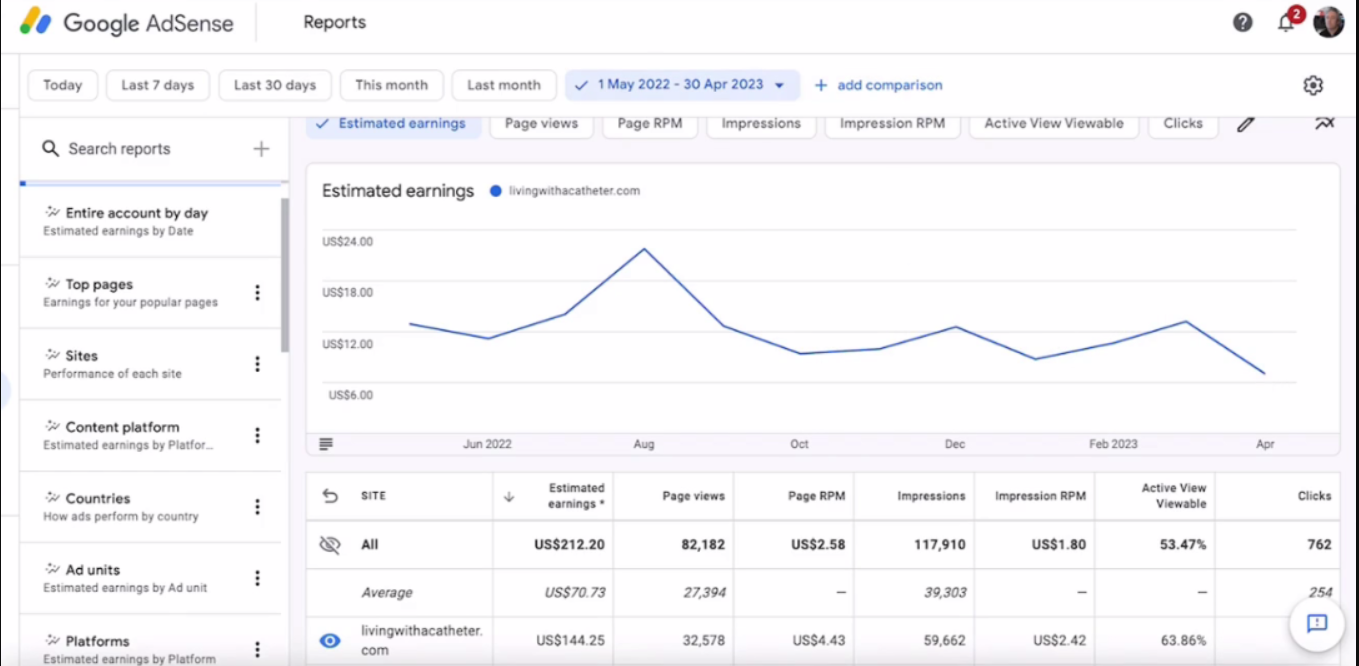
Task: Sort by Clicks column header
Action: pyautogui.click(x=1314, y=496)
